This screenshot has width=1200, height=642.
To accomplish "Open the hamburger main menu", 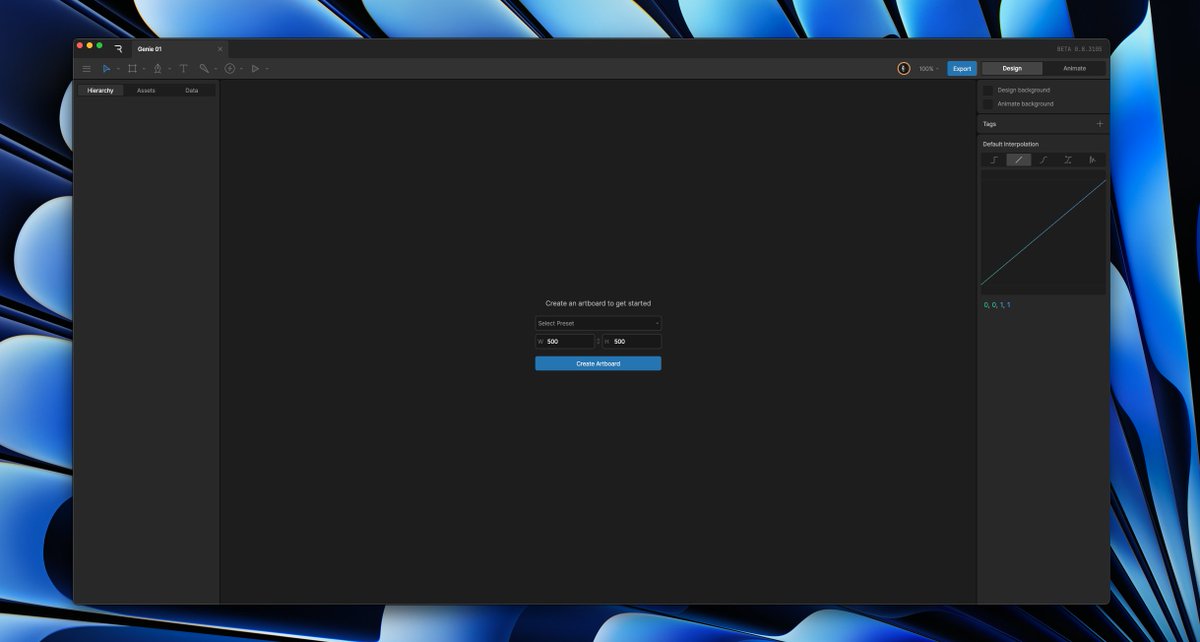I will pos(86,69).
